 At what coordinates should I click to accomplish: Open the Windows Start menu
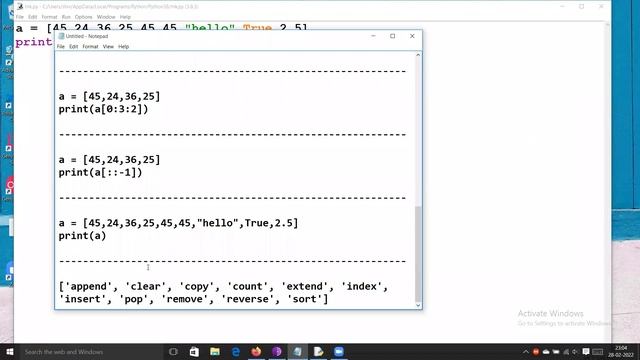point(10,351)
